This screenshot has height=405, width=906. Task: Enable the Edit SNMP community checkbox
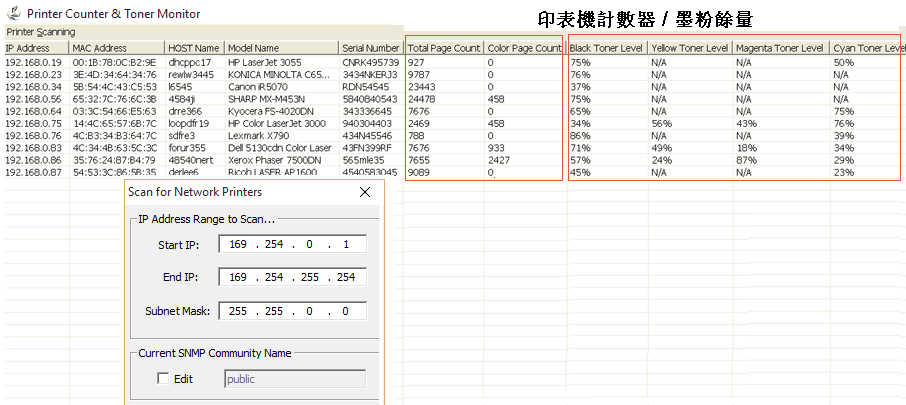pos(164,379)
